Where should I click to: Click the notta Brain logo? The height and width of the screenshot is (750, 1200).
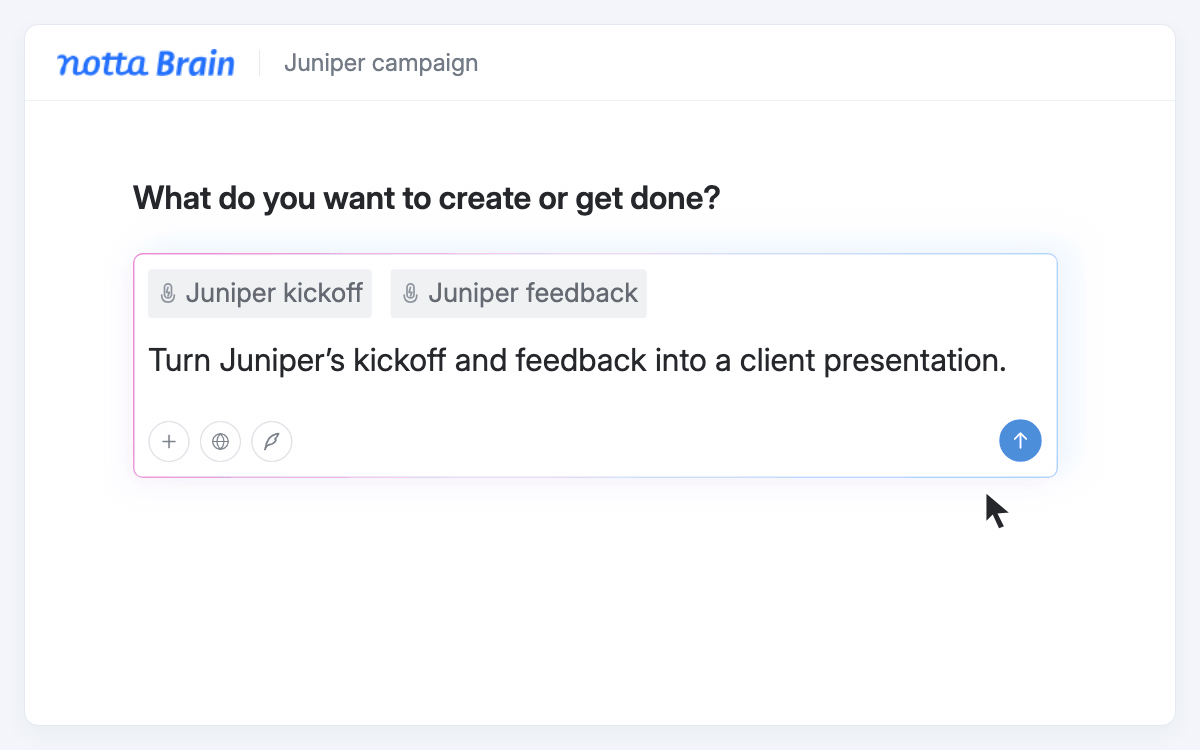click(146, 63)
